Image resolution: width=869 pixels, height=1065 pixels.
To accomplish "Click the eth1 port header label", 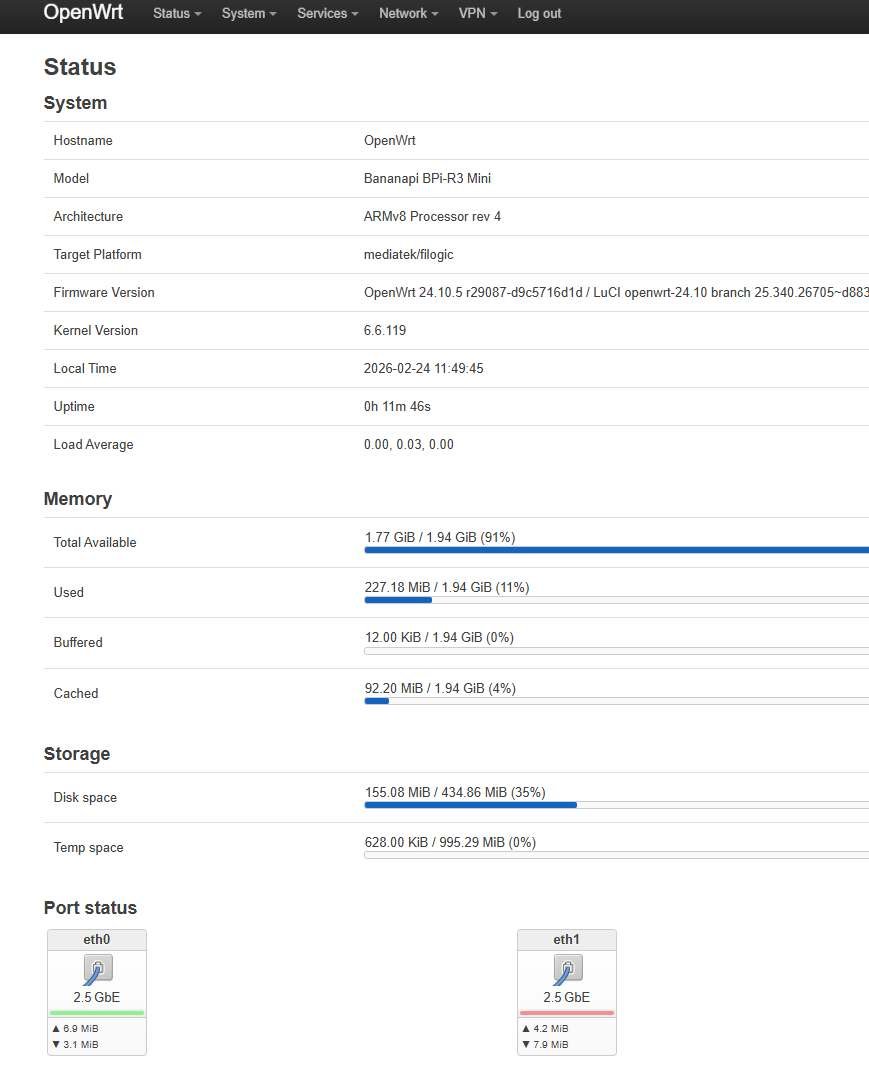I will 567,940.
